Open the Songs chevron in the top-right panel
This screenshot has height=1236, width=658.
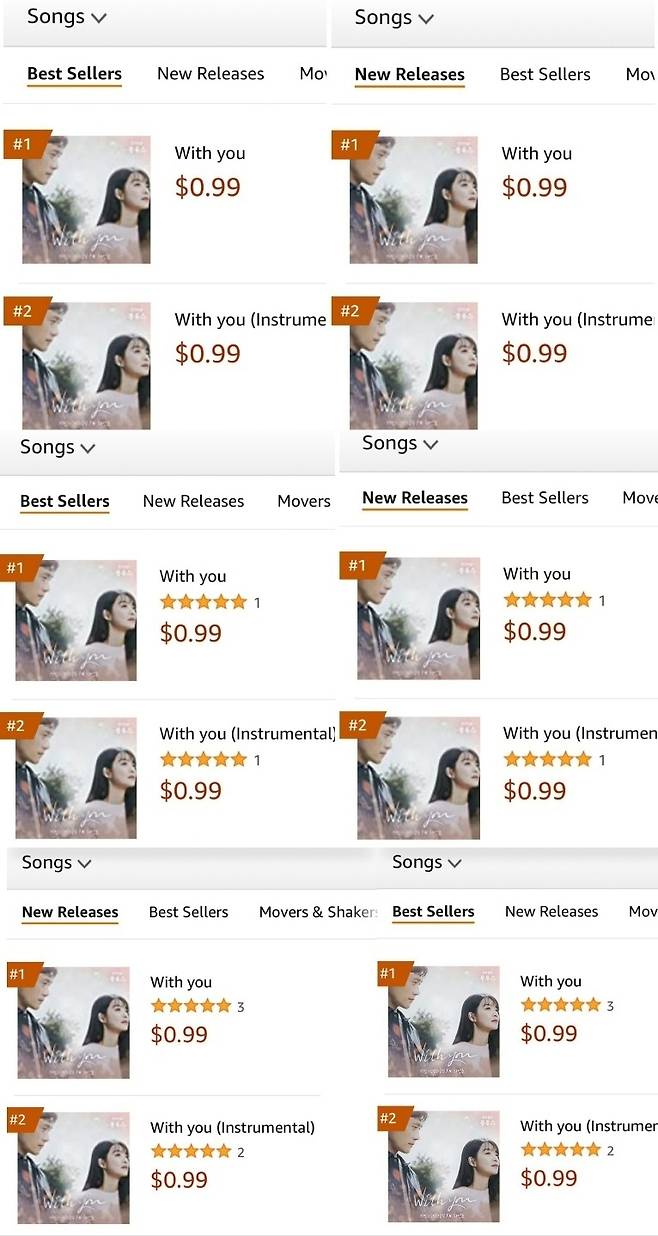426,18
